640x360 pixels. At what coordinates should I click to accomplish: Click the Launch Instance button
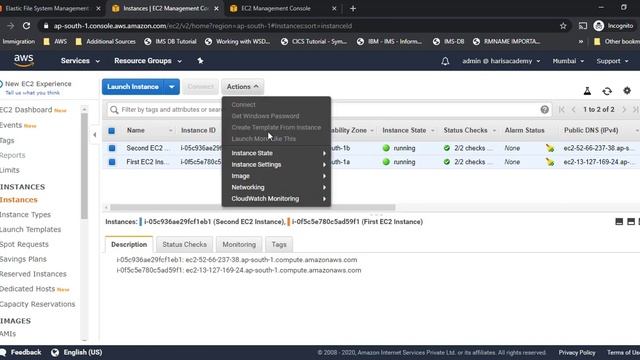[x=133, y=87]
